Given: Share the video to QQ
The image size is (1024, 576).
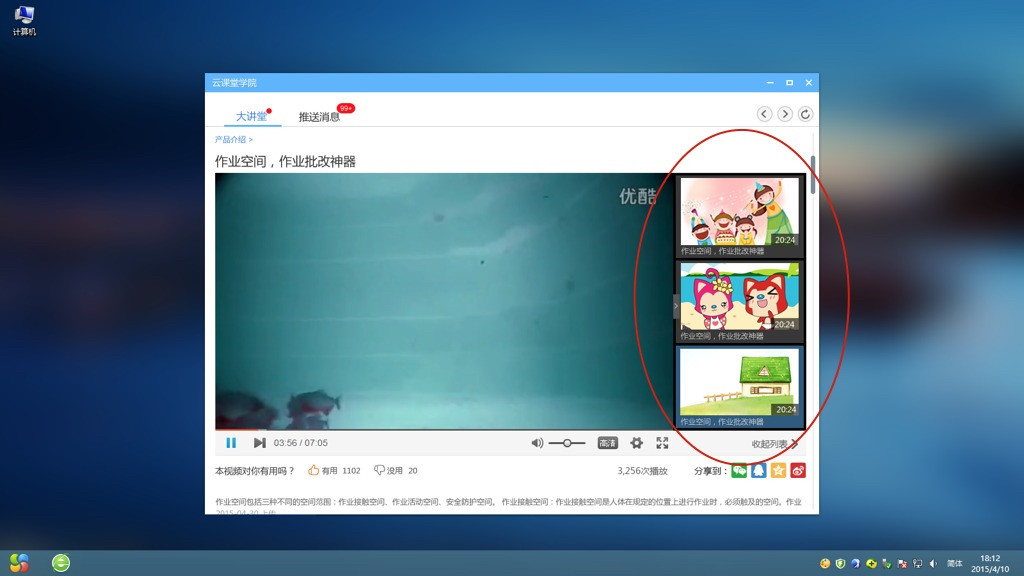Looking at the screenshot, I should coord(759,470).
